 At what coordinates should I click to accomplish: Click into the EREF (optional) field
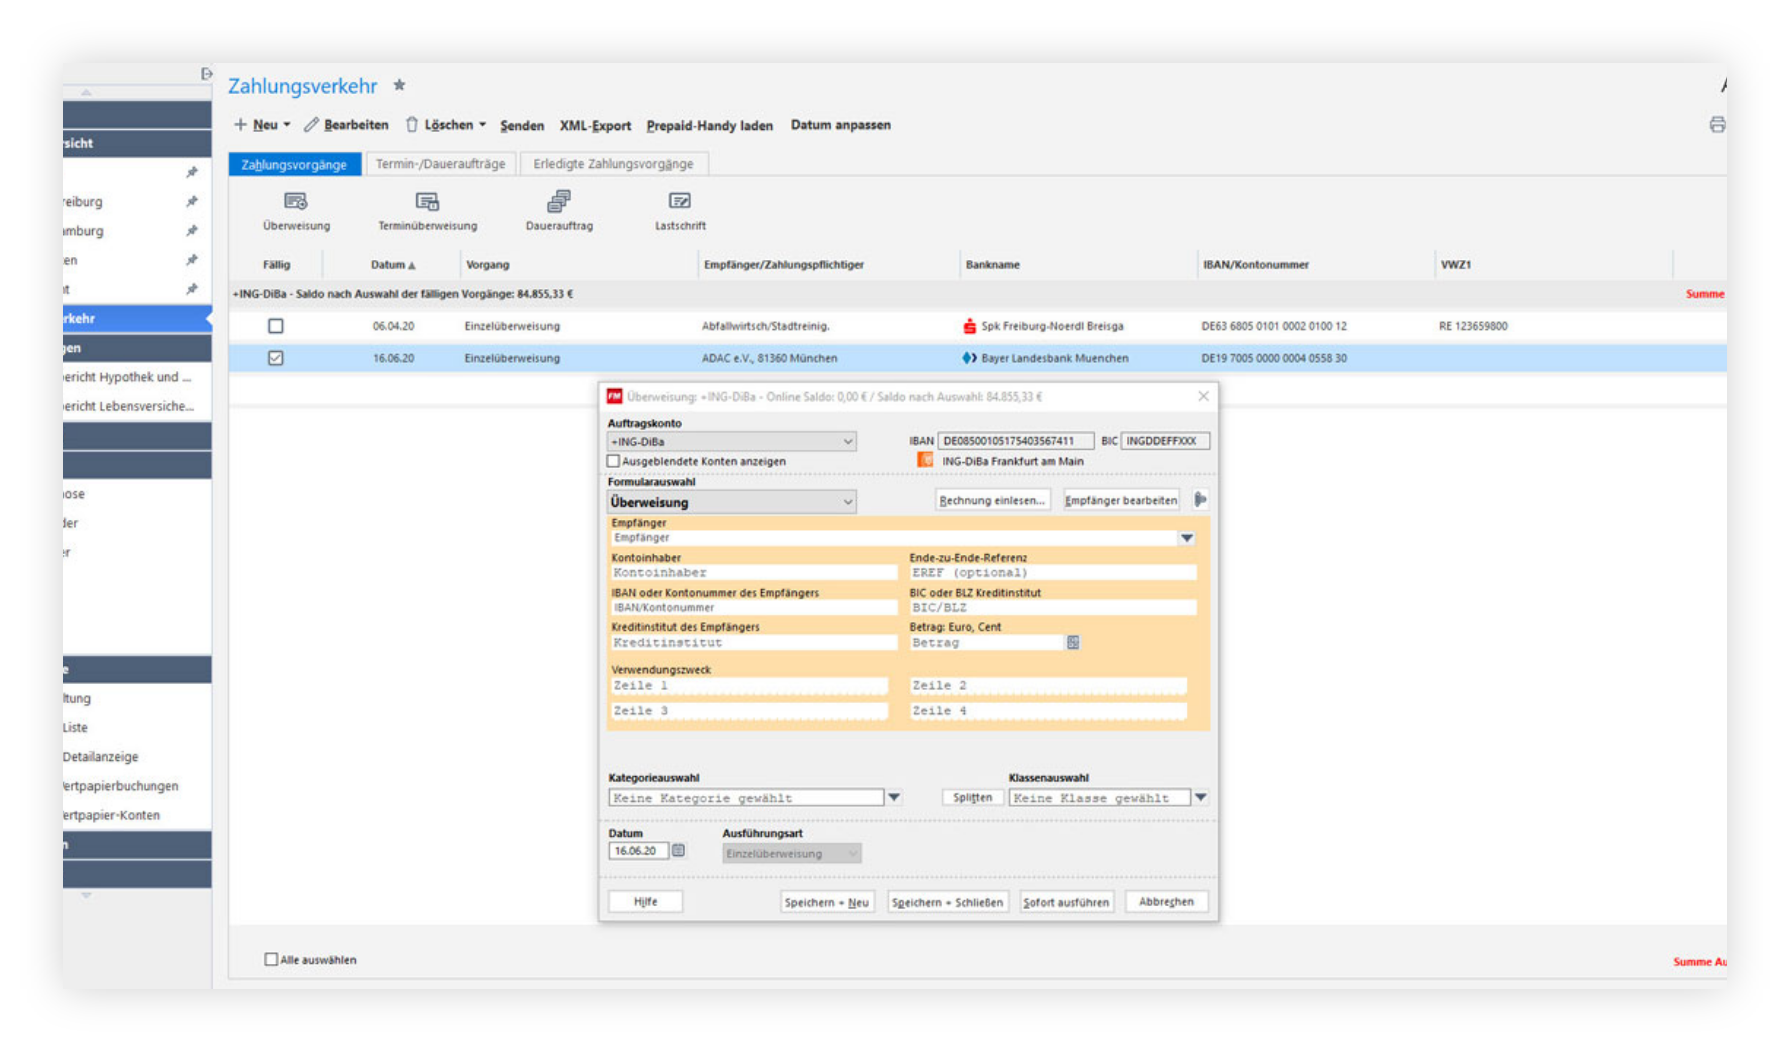(x=1052, y=573)
